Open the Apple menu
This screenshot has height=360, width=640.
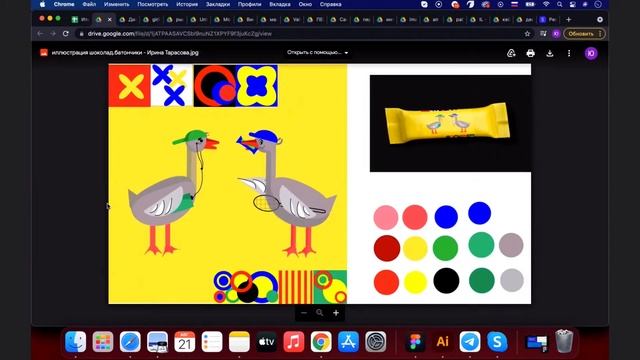pos(42,4)
